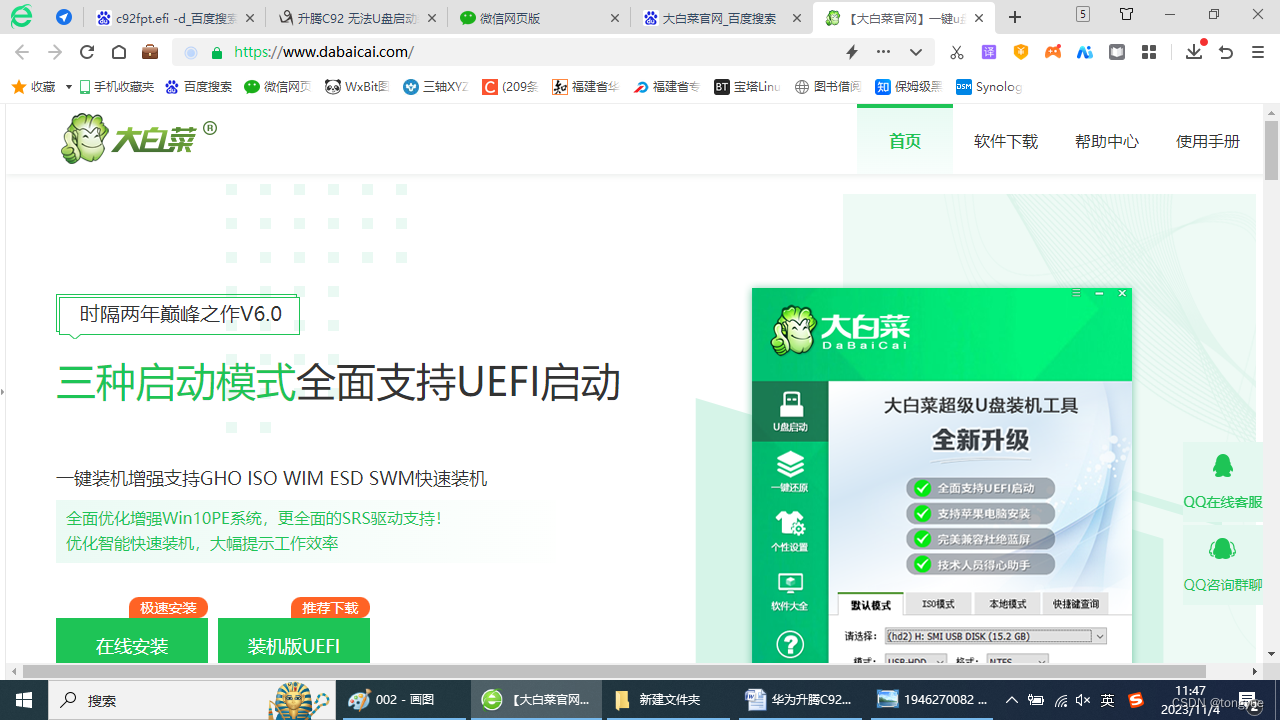The width and height of the screenshot is (1280, 720).
Task: Open the 图书借阅 bookmark
Action: 828,87
